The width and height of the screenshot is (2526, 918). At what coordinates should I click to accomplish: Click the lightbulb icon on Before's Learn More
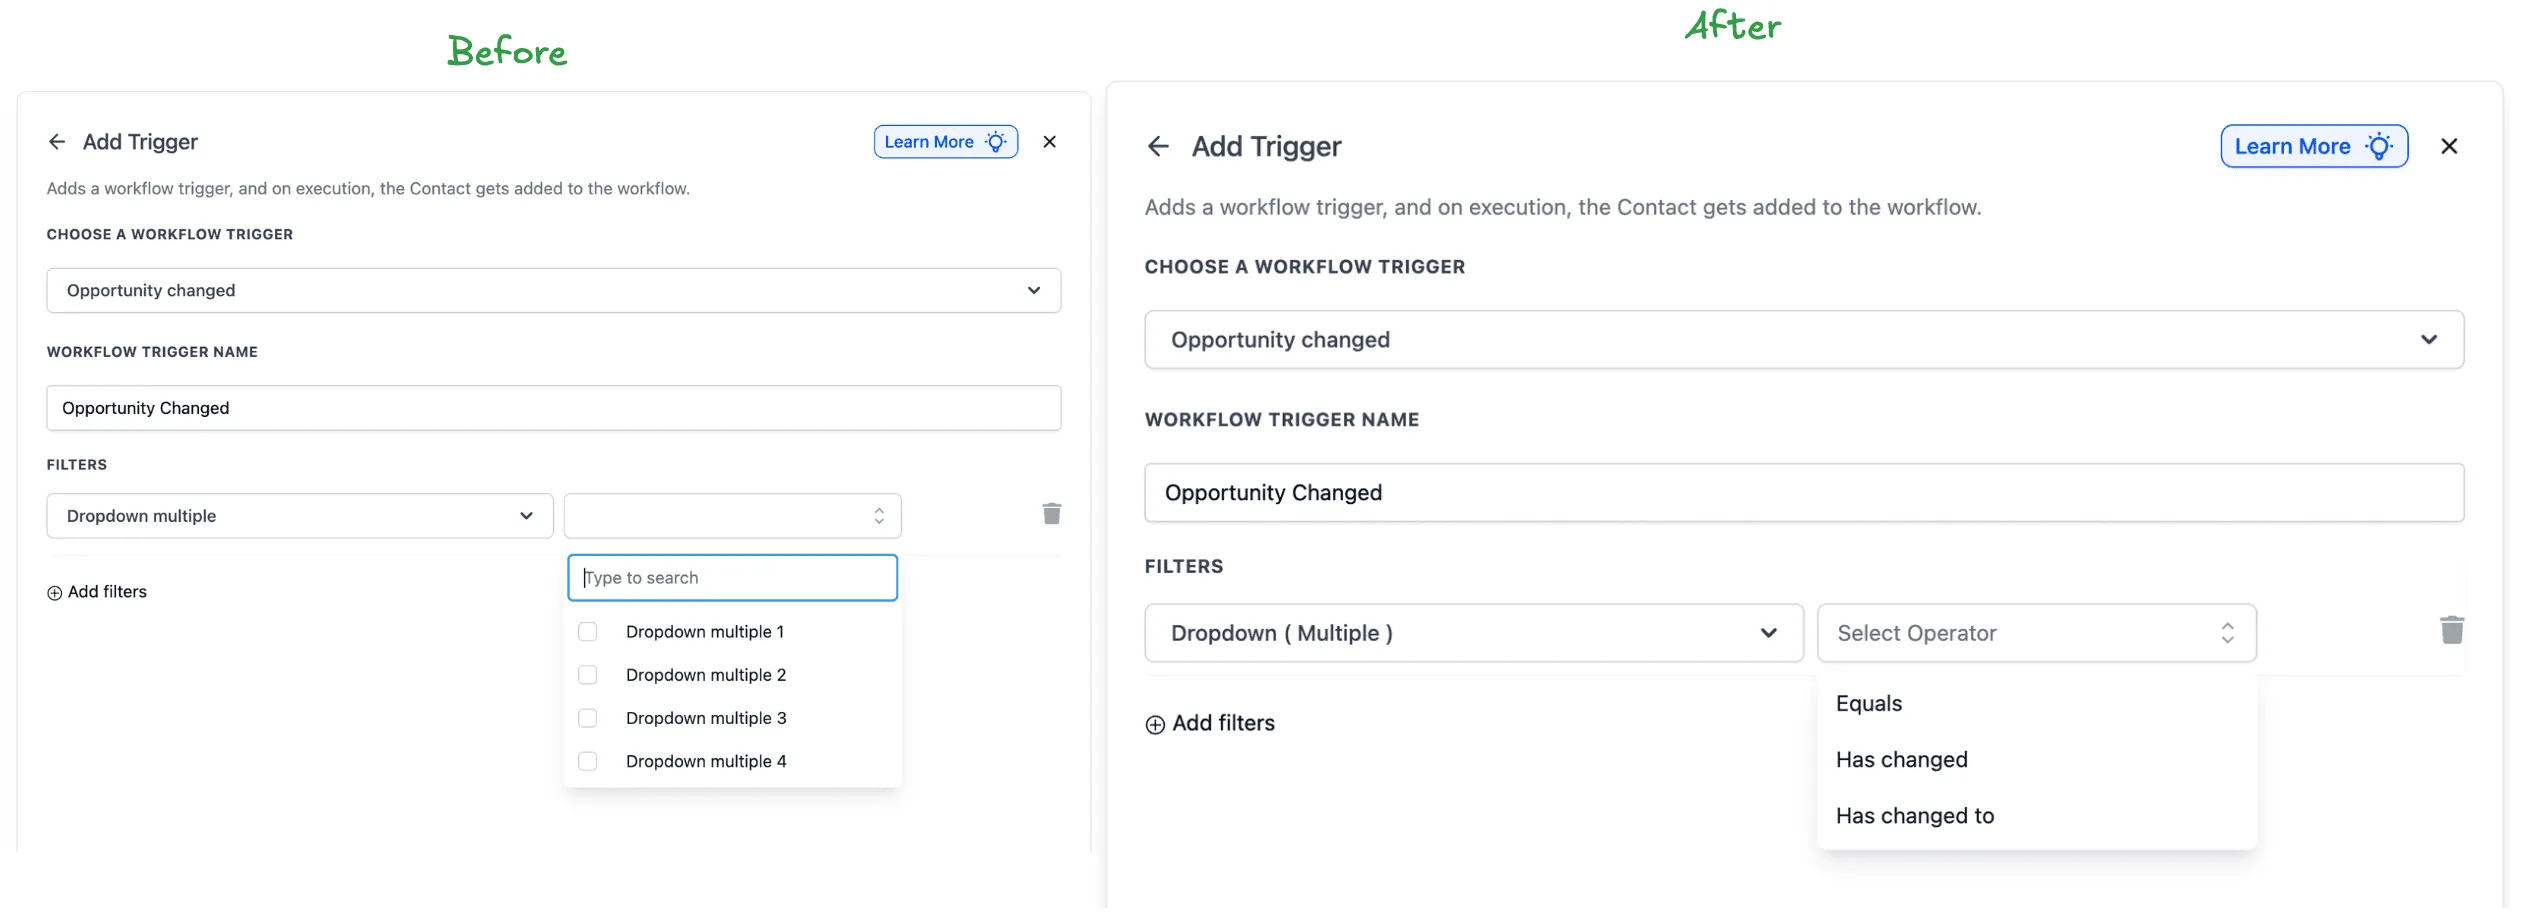[x=995, y=141]
